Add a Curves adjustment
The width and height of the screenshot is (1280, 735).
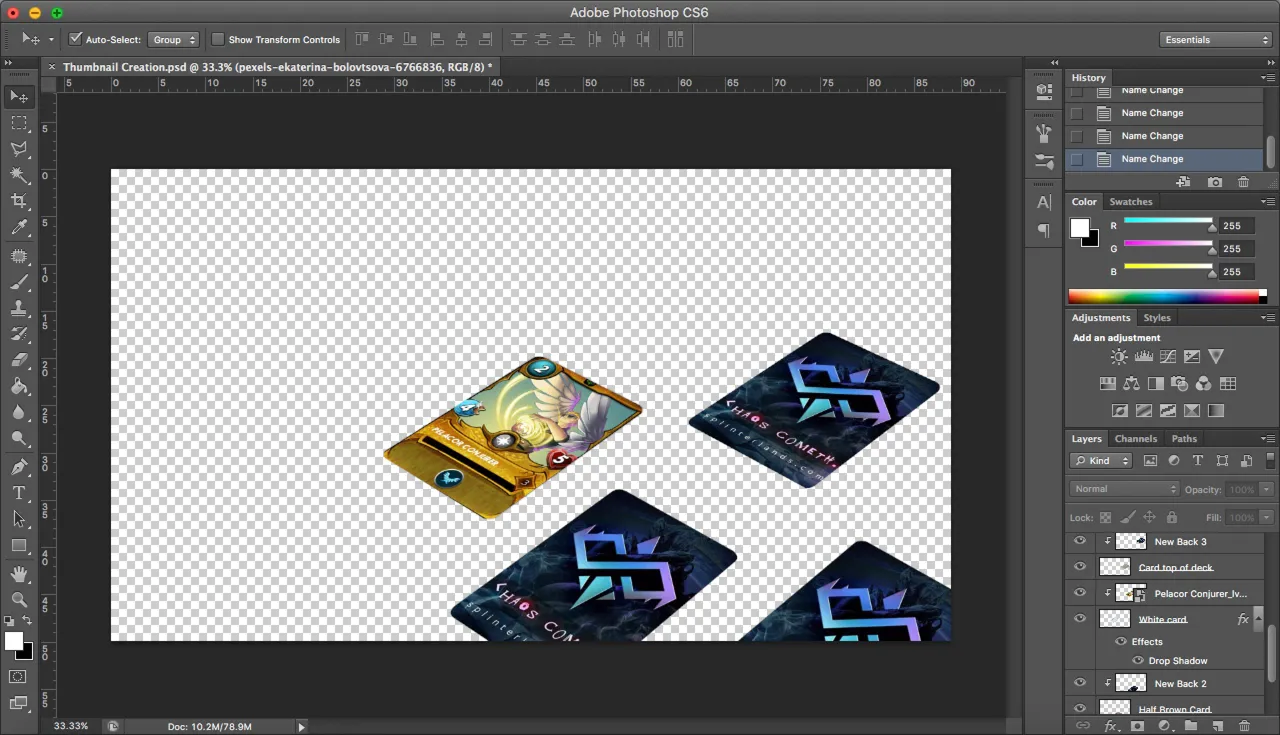pyautogui.click(x=1167, y=356)
